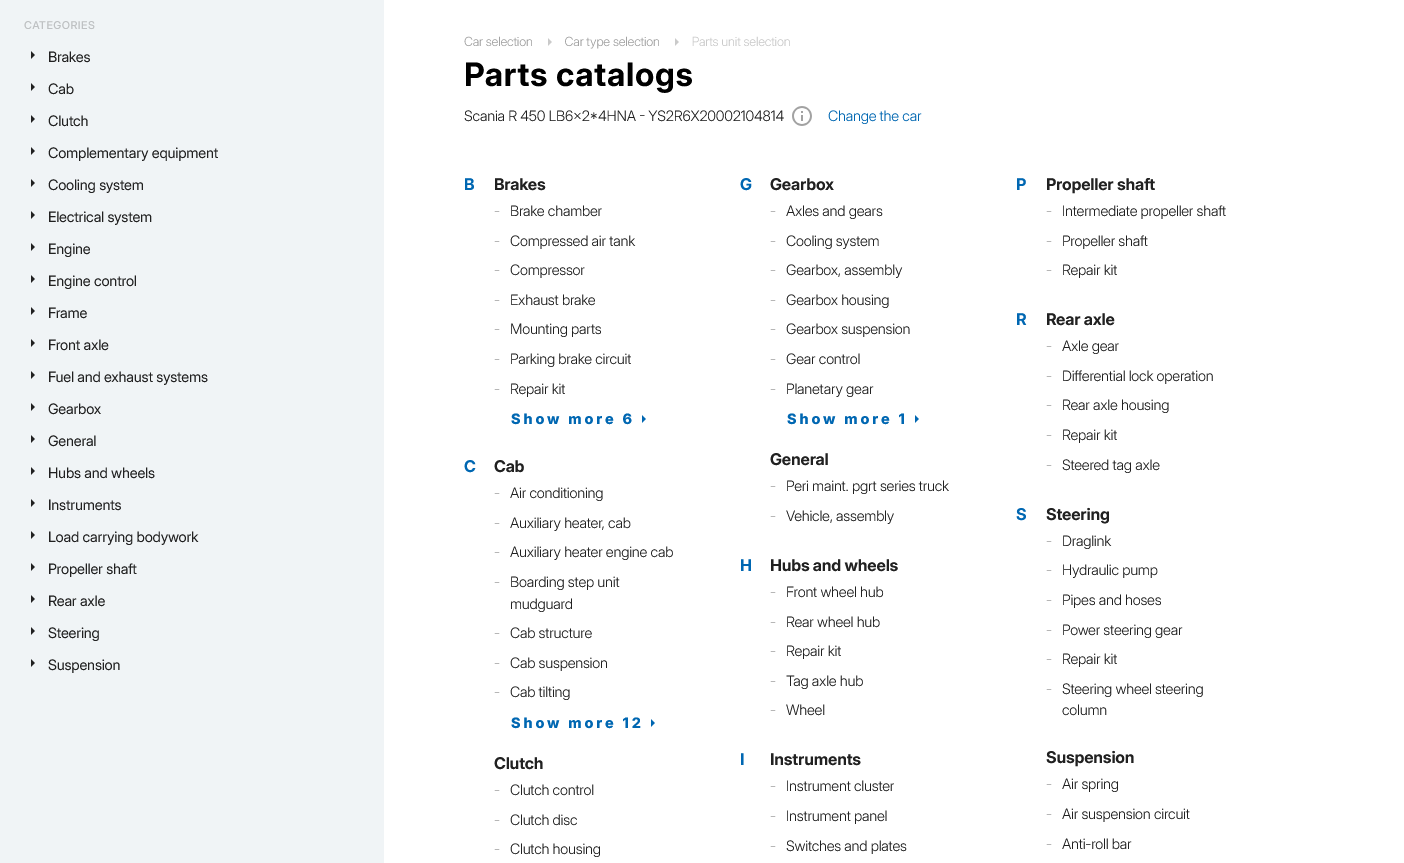Viewport: 1404px width, 863px height.
Task: Show 6 more Brakes parts
Action: [x=578, y=419]
